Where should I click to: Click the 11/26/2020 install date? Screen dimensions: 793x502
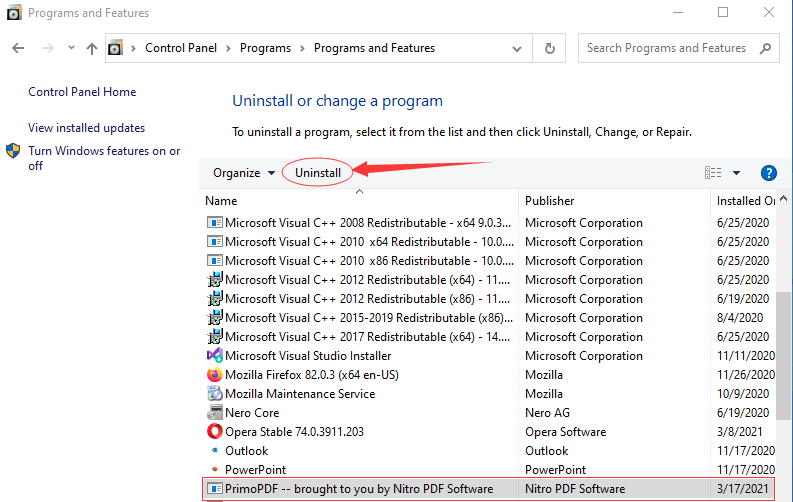[x=746, y=375]
